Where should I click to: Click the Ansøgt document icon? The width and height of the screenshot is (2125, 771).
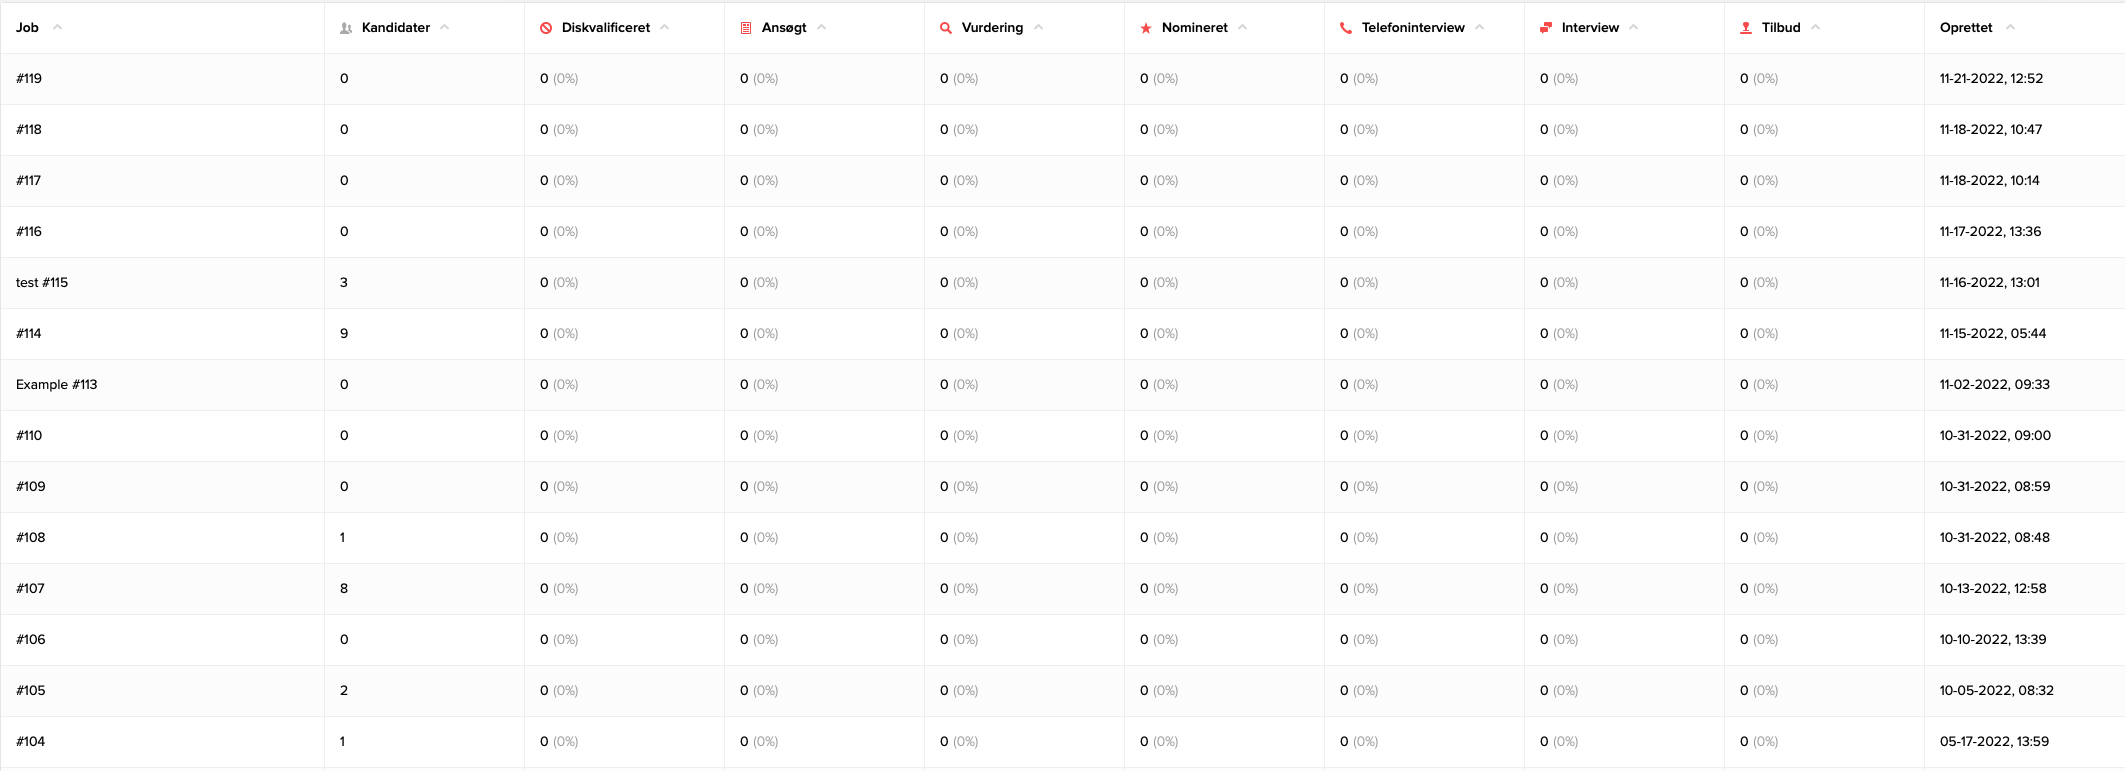[746, 28]
